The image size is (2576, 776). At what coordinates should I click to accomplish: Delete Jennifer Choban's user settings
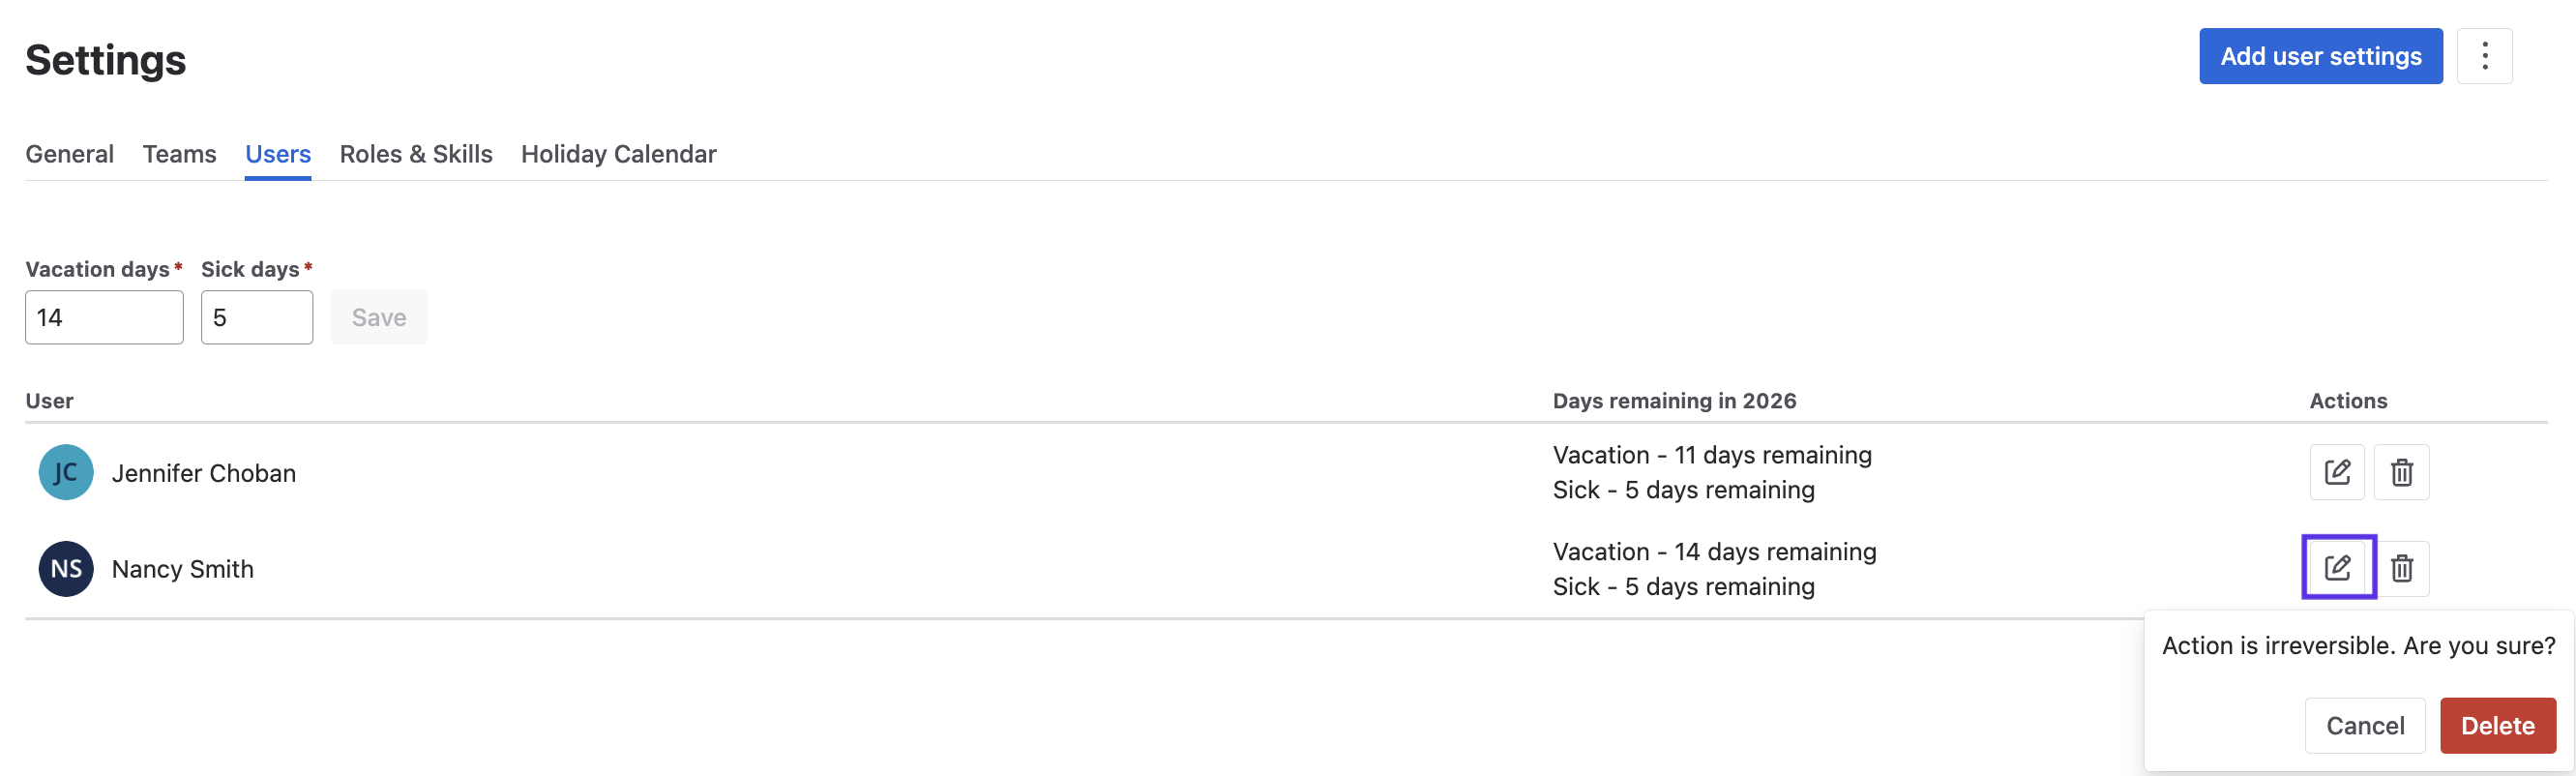(2401, 472)
